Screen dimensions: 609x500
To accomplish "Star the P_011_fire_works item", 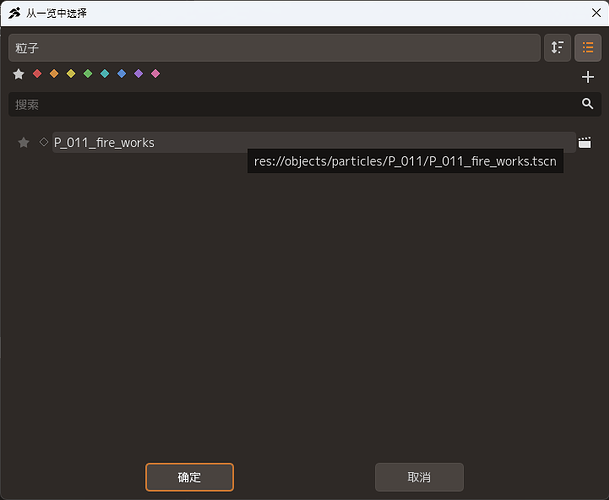I will point(24,143).
